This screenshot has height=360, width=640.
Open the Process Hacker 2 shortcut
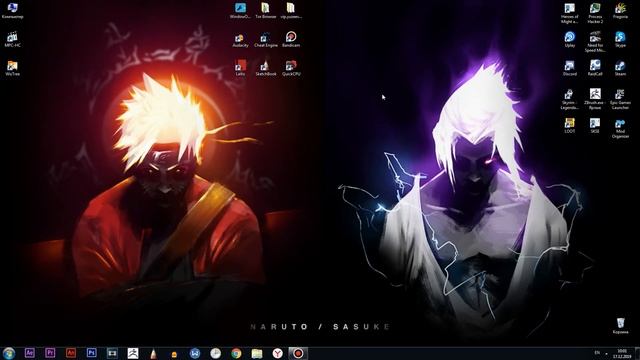(x=595, y=13)
